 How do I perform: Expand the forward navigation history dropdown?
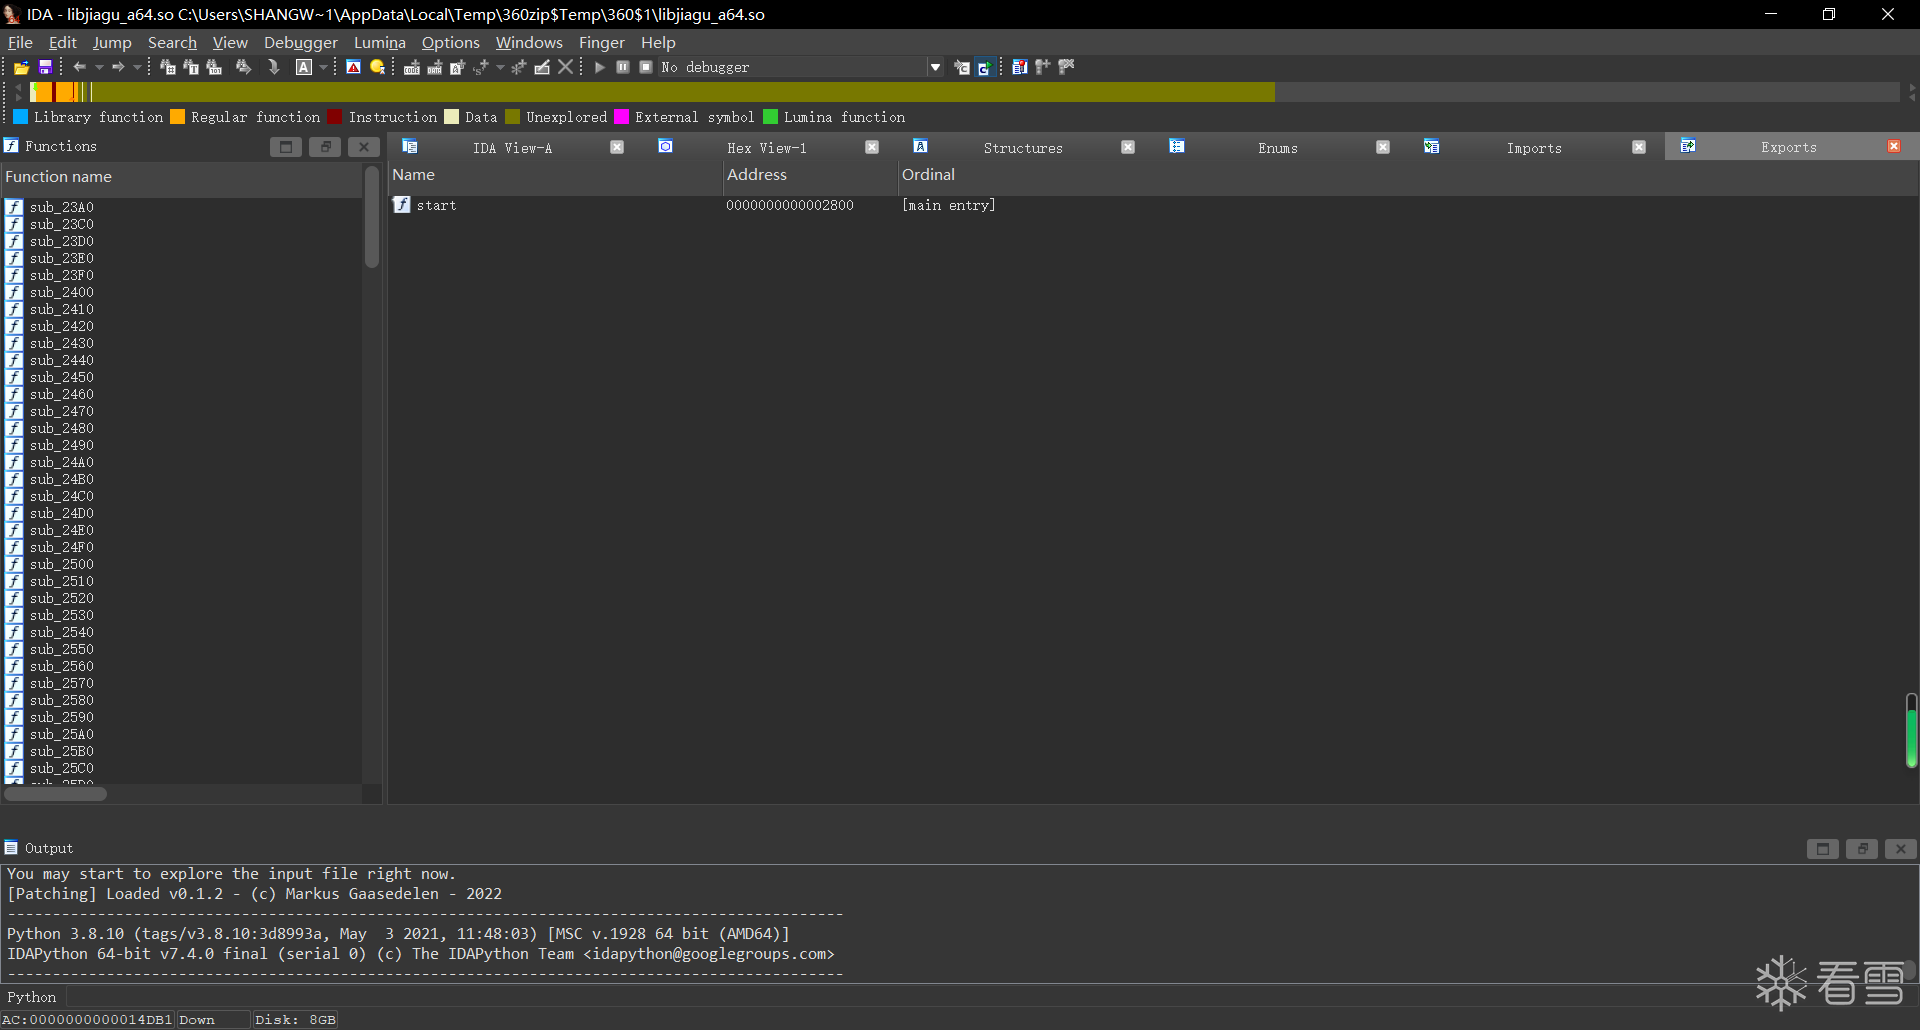point(137,67)
